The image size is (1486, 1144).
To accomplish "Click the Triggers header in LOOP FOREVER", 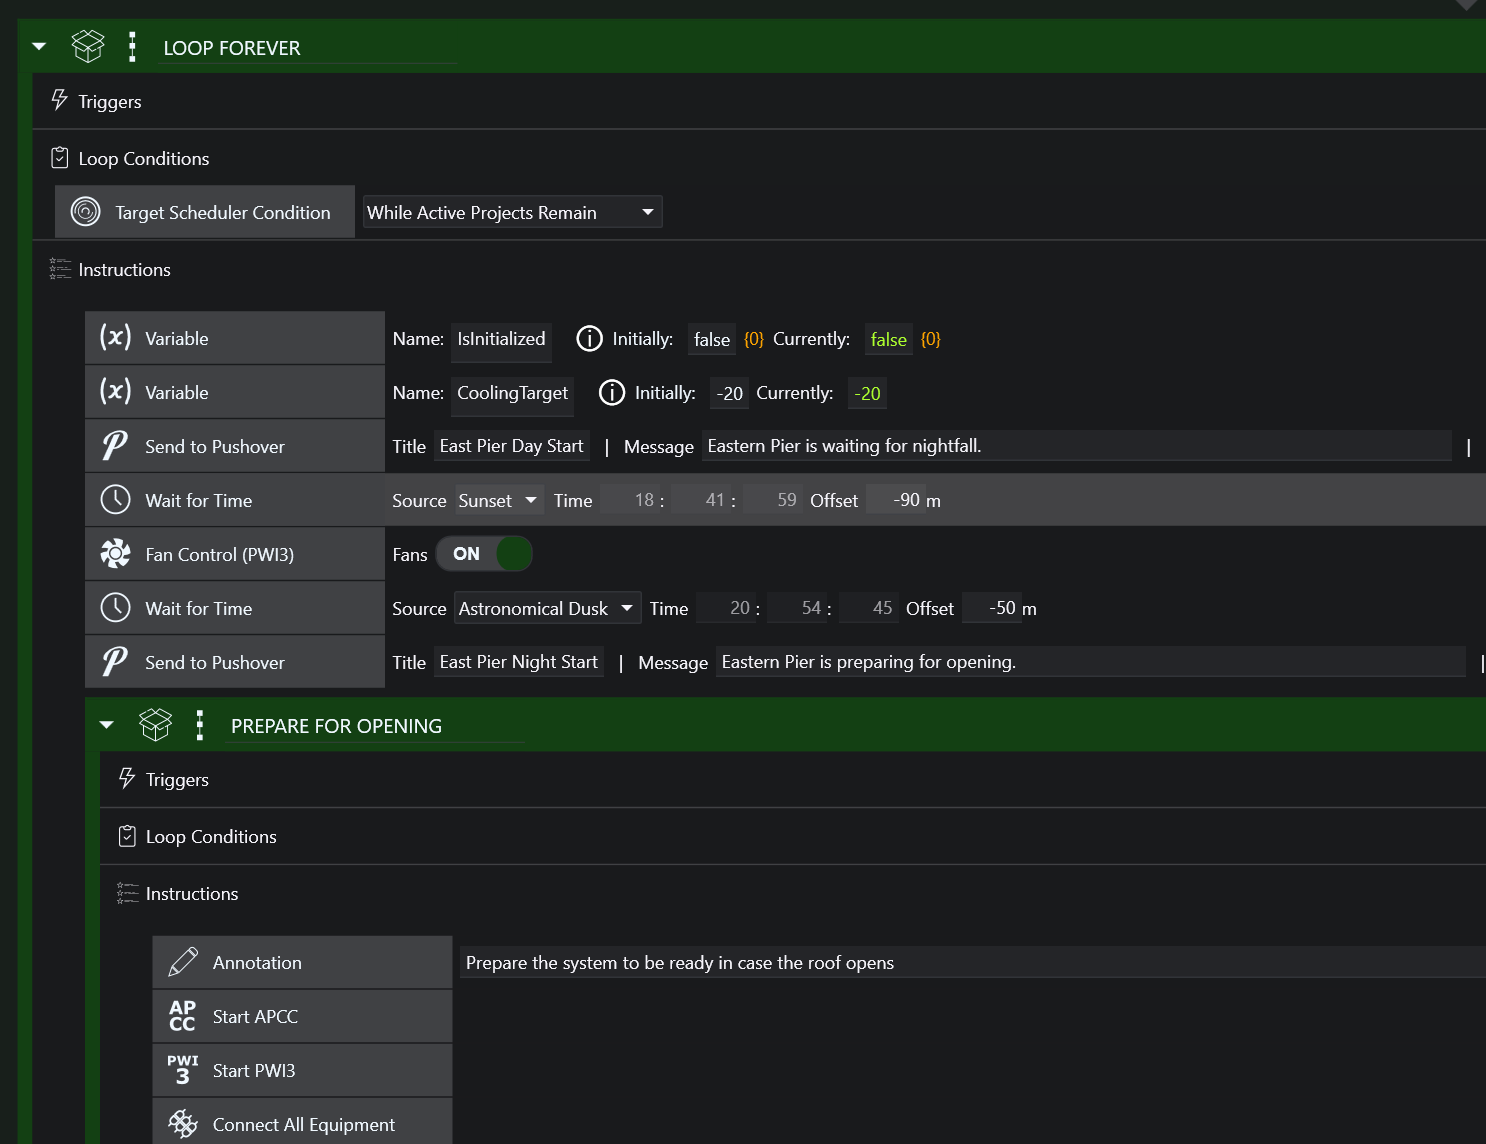I will [110, 101].
